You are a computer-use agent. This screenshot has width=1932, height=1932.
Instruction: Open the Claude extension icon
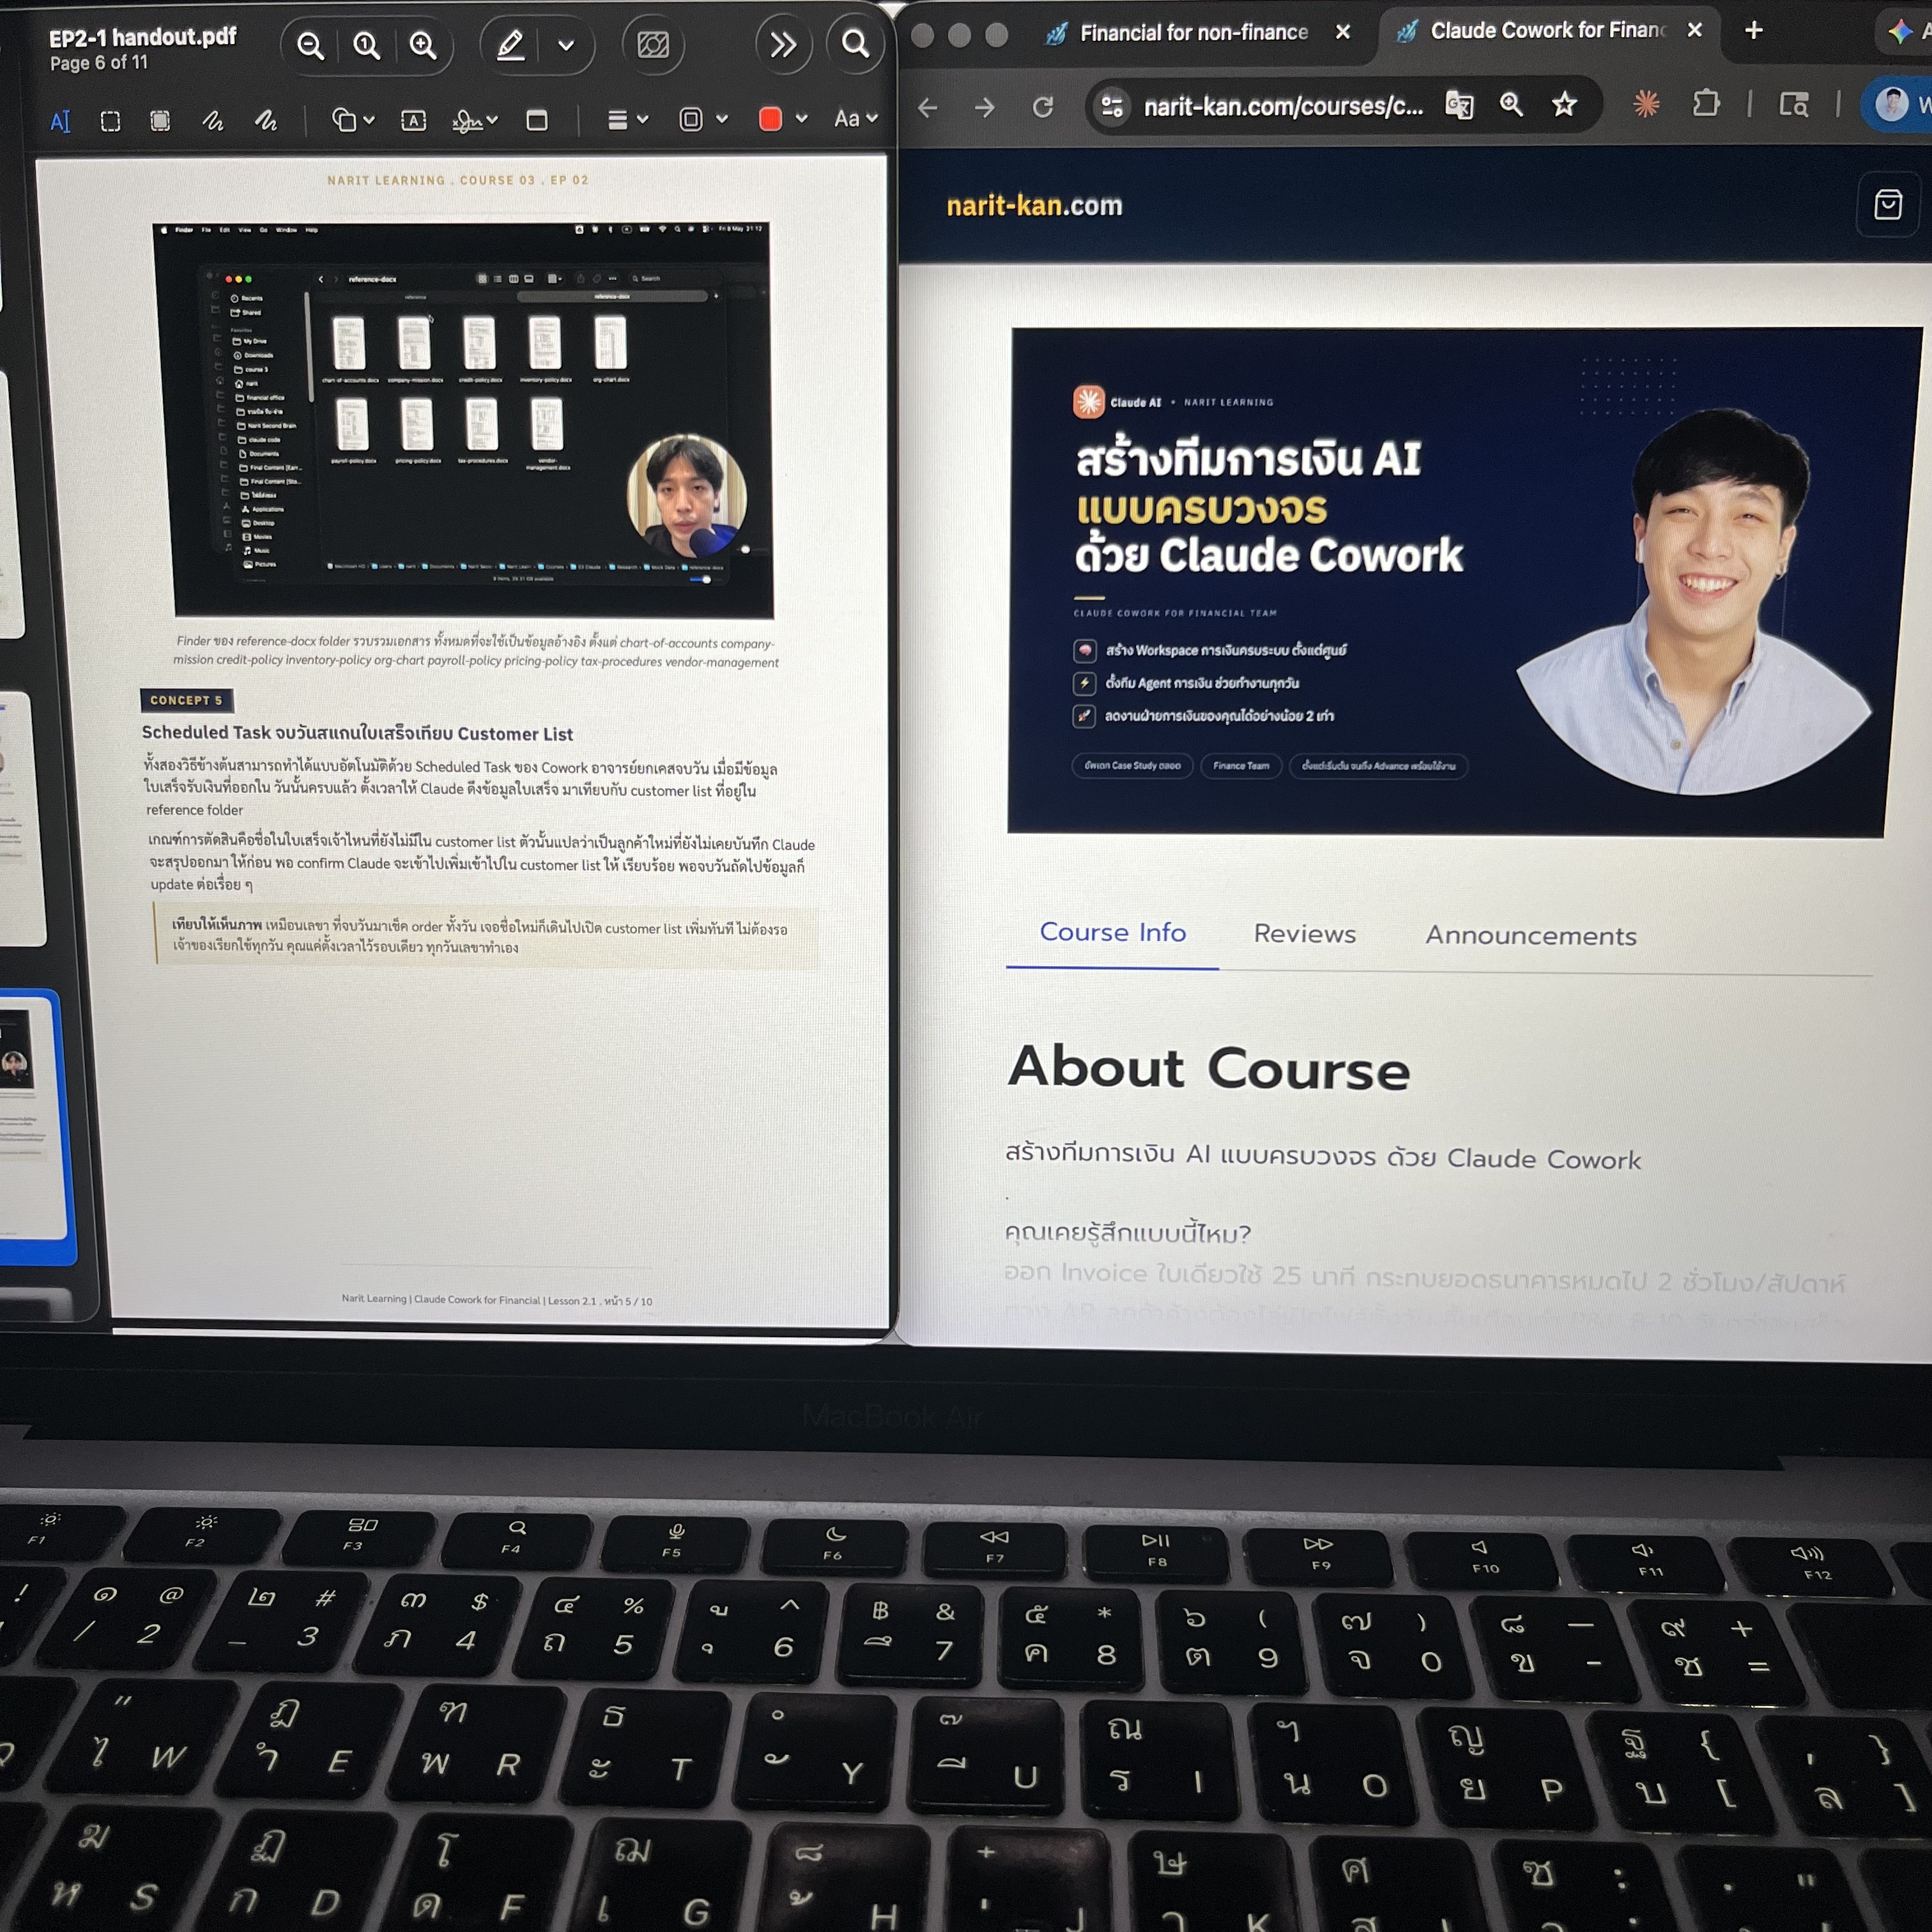click(1646, 103)
